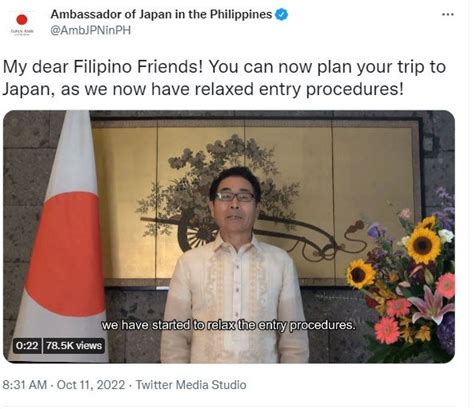Click the red circle of the flag

[65, 254]
